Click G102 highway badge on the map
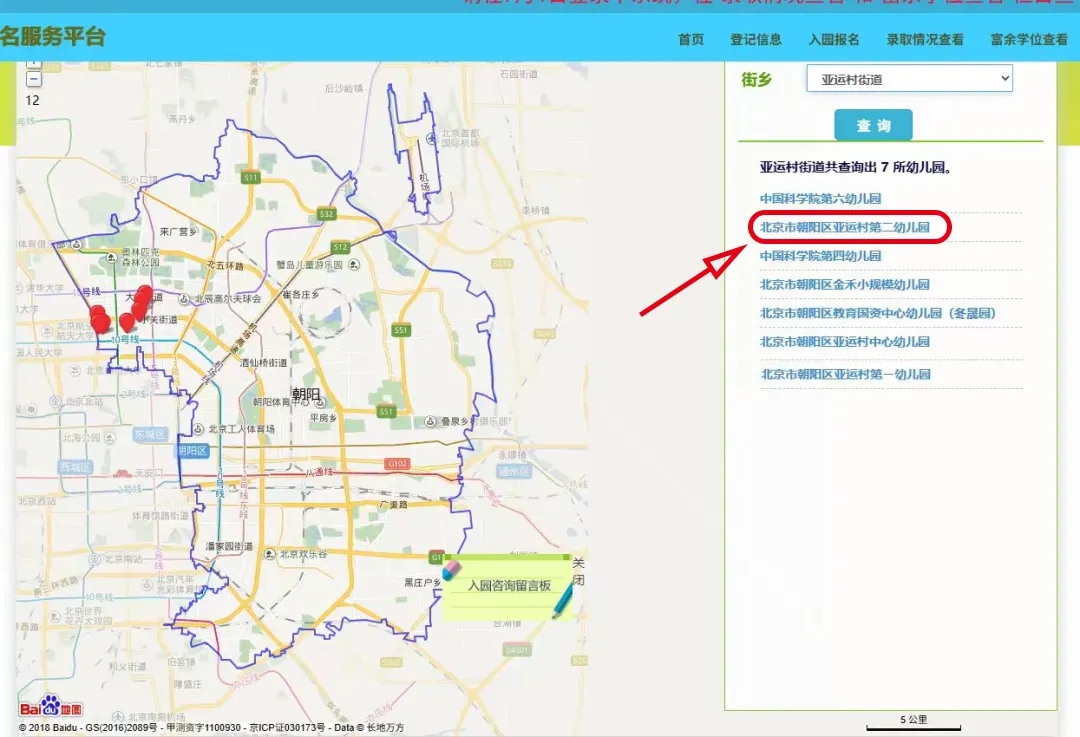The height and width of the screenshot is (737, 1080). pyautogui.click(x=397, y=464)
